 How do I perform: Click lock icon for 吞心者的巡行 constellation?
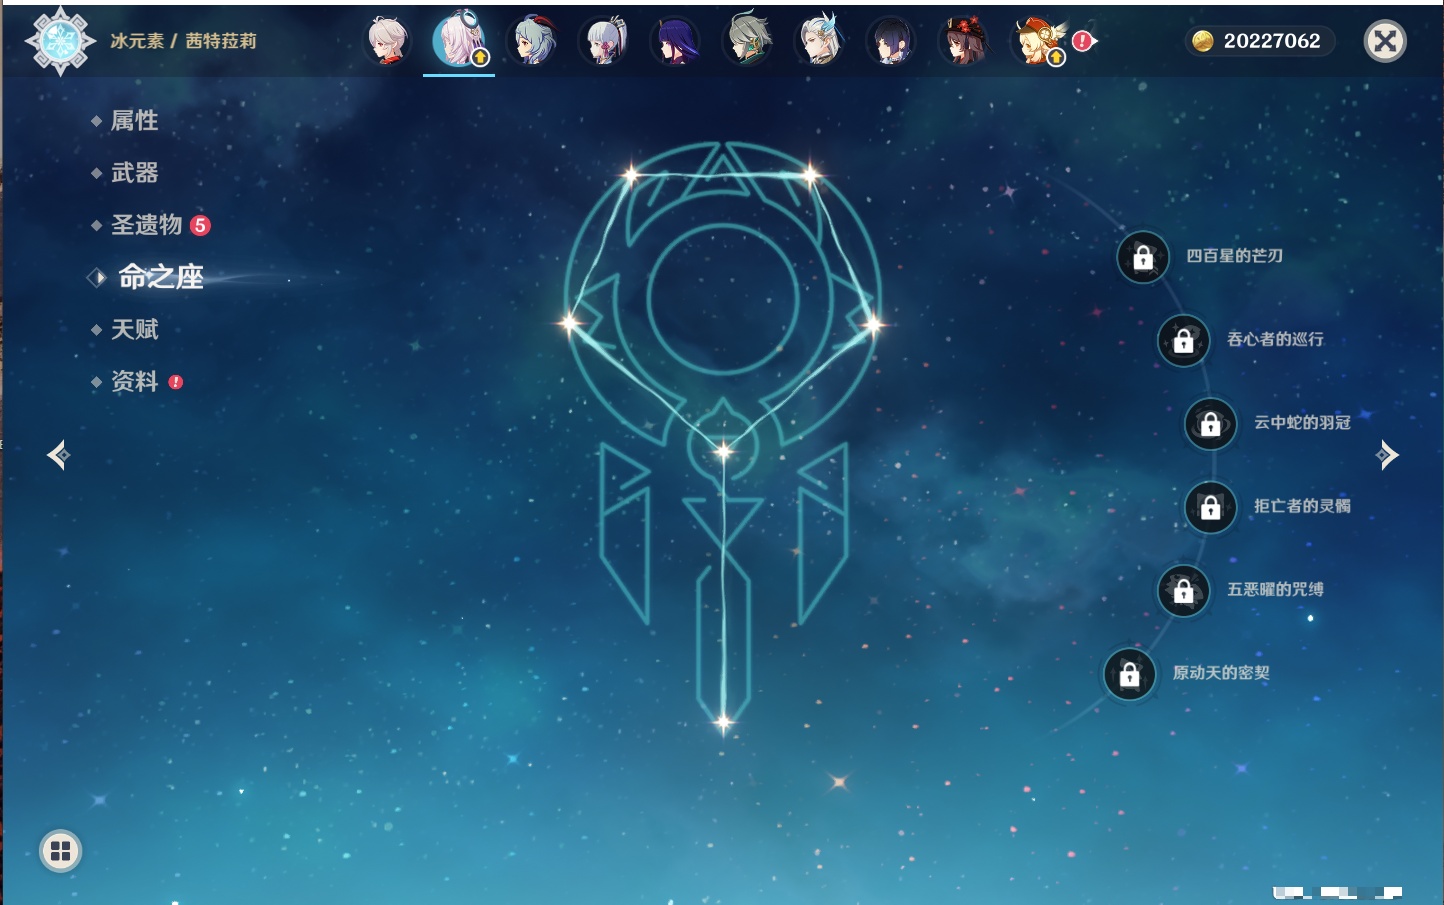pyautogui.click(x=1183, y=340)
